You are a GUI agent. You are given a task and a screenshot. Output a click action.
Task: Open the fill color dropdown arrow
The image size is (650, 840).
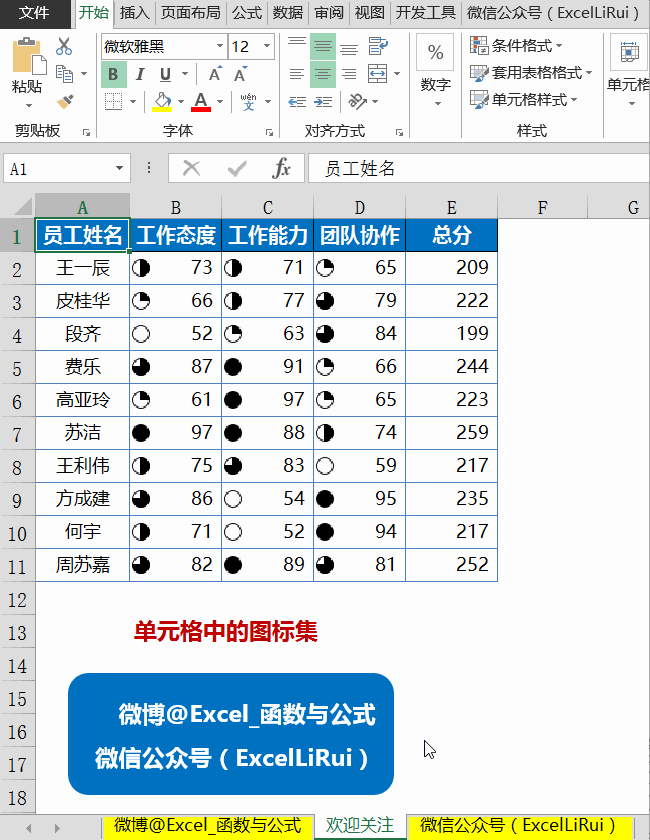[181, 101]
